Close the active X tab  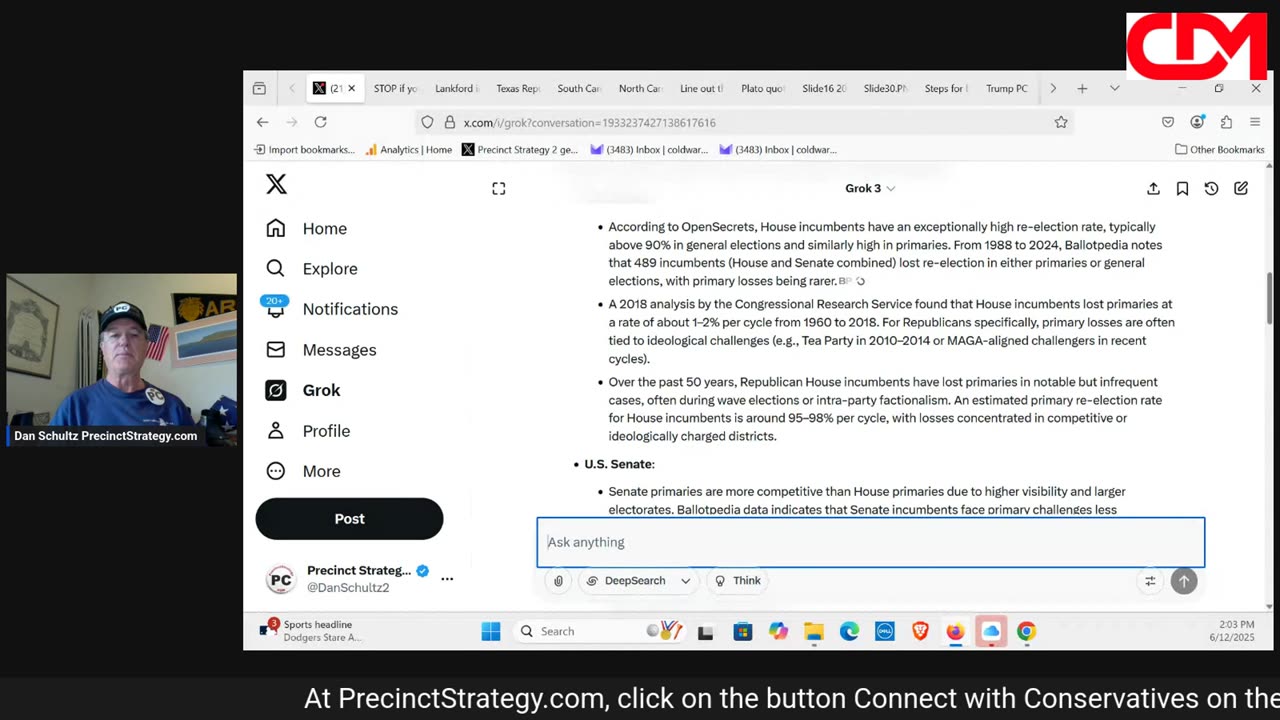[x=351, y=89]
